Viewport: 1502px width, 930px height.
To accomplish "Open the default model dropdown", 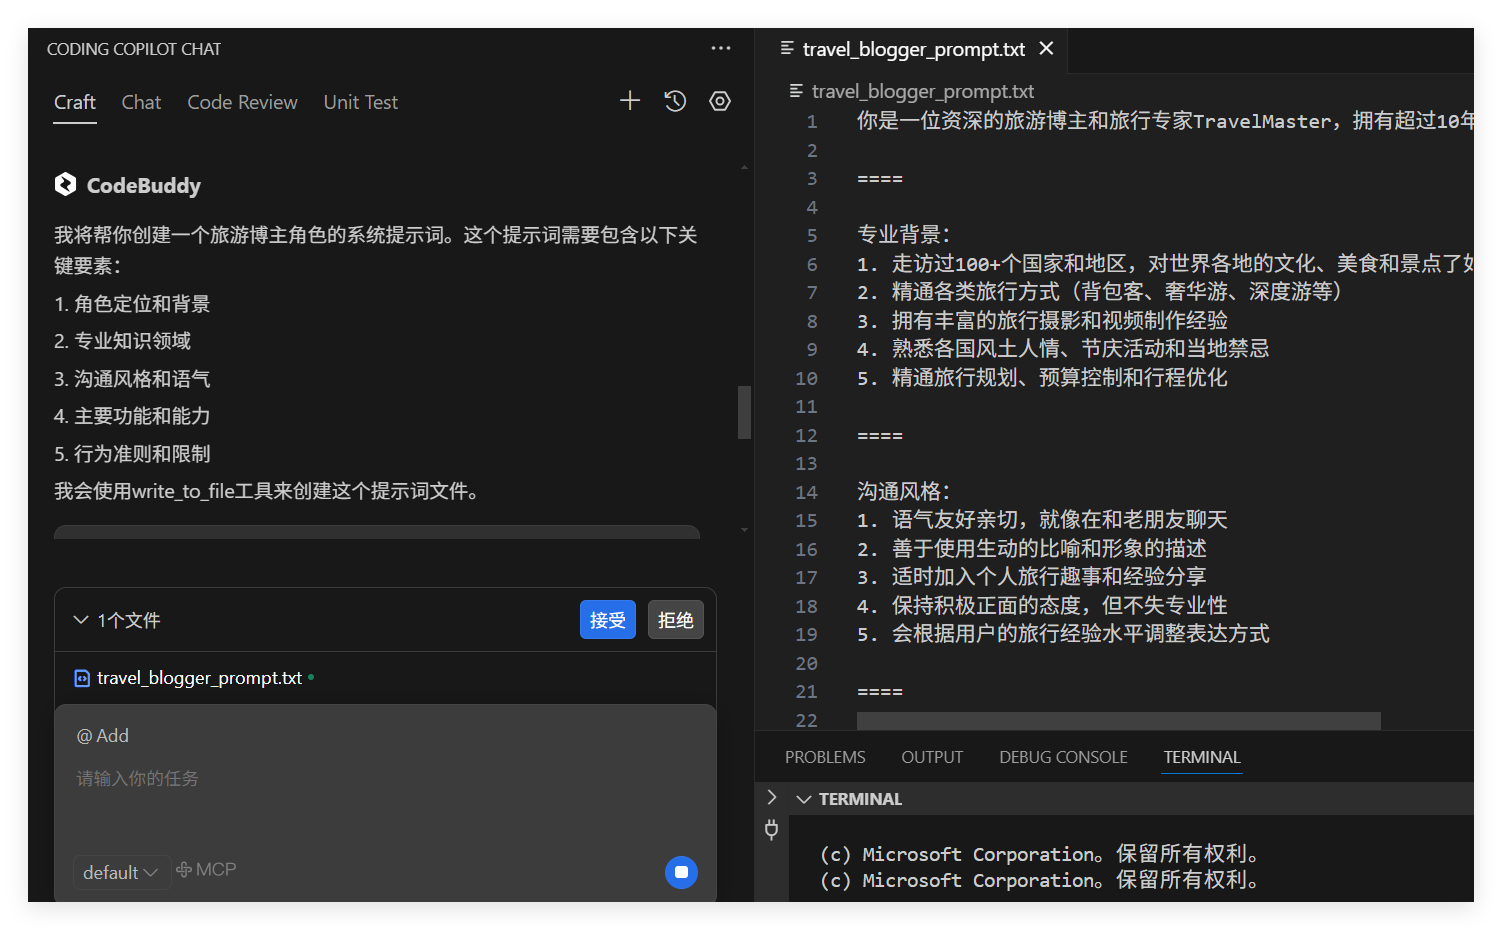I will [x=120, y=872].
